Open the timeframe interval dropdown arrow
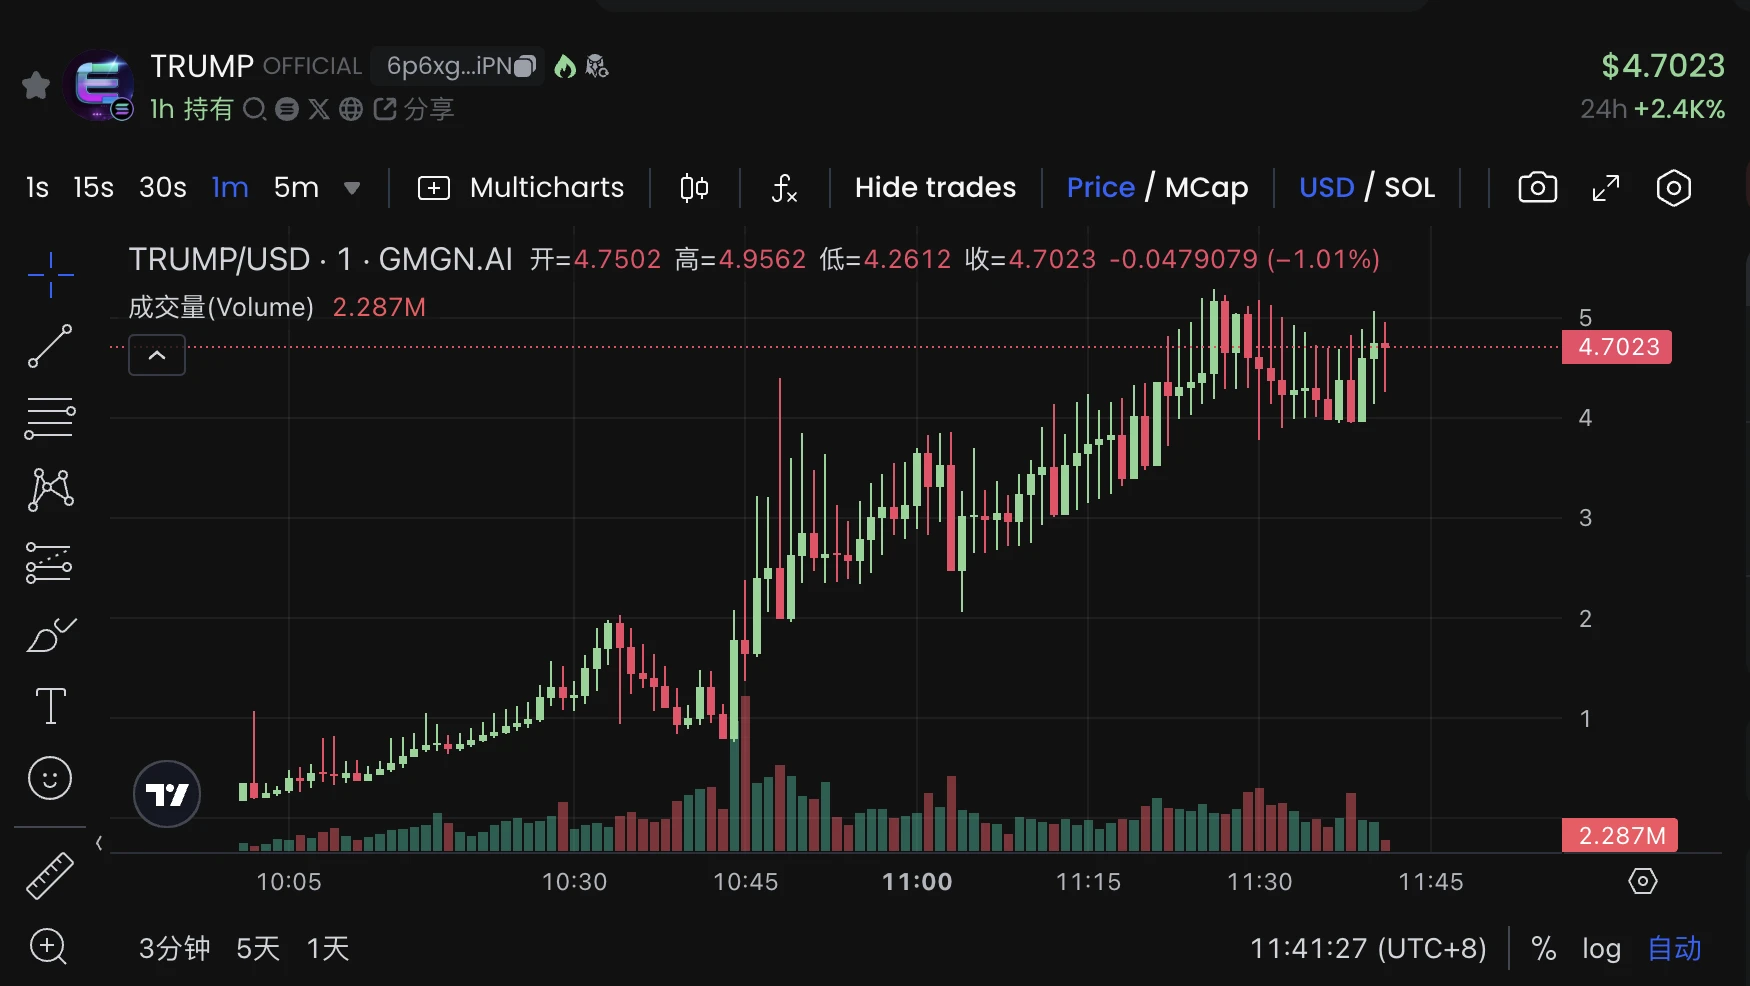Screen dimensions: 1750x986 (x=352, y=188)
